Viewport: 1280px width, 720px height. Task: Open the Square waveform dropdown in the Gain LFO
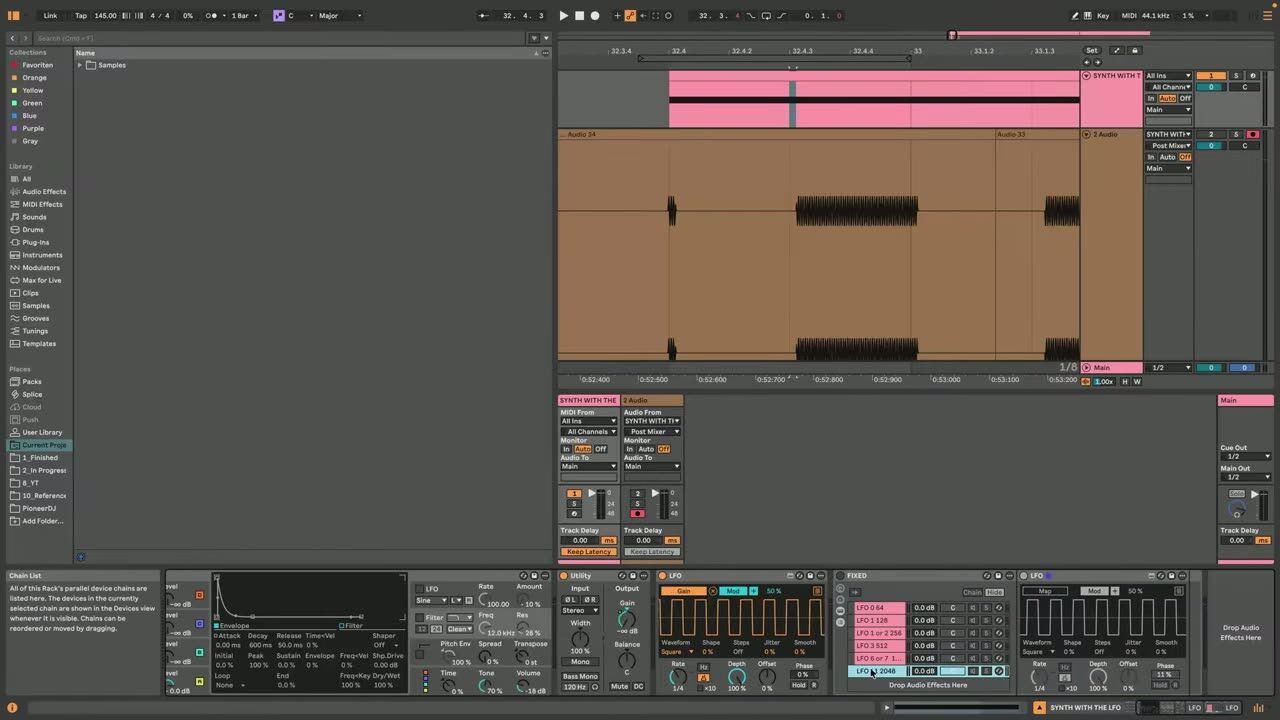point(677,652)
